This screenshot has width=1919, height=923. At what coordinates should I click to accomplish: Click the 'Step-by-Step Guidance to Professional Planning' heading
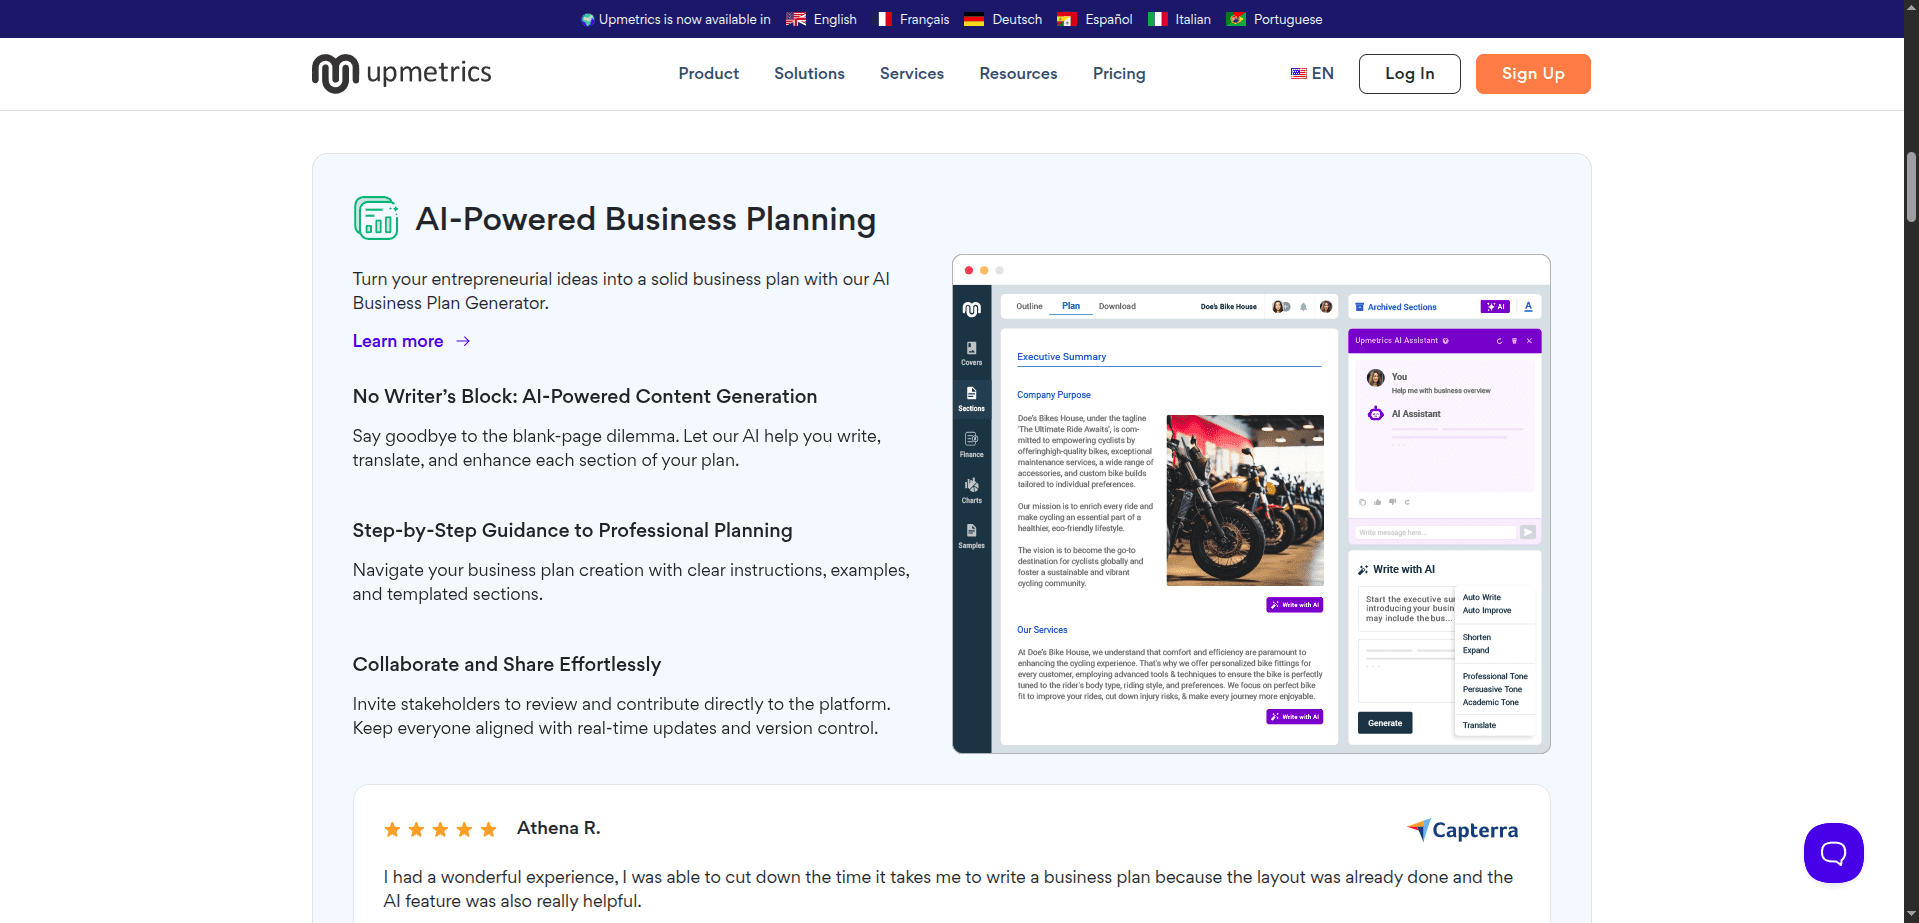(x=572, y=530)
